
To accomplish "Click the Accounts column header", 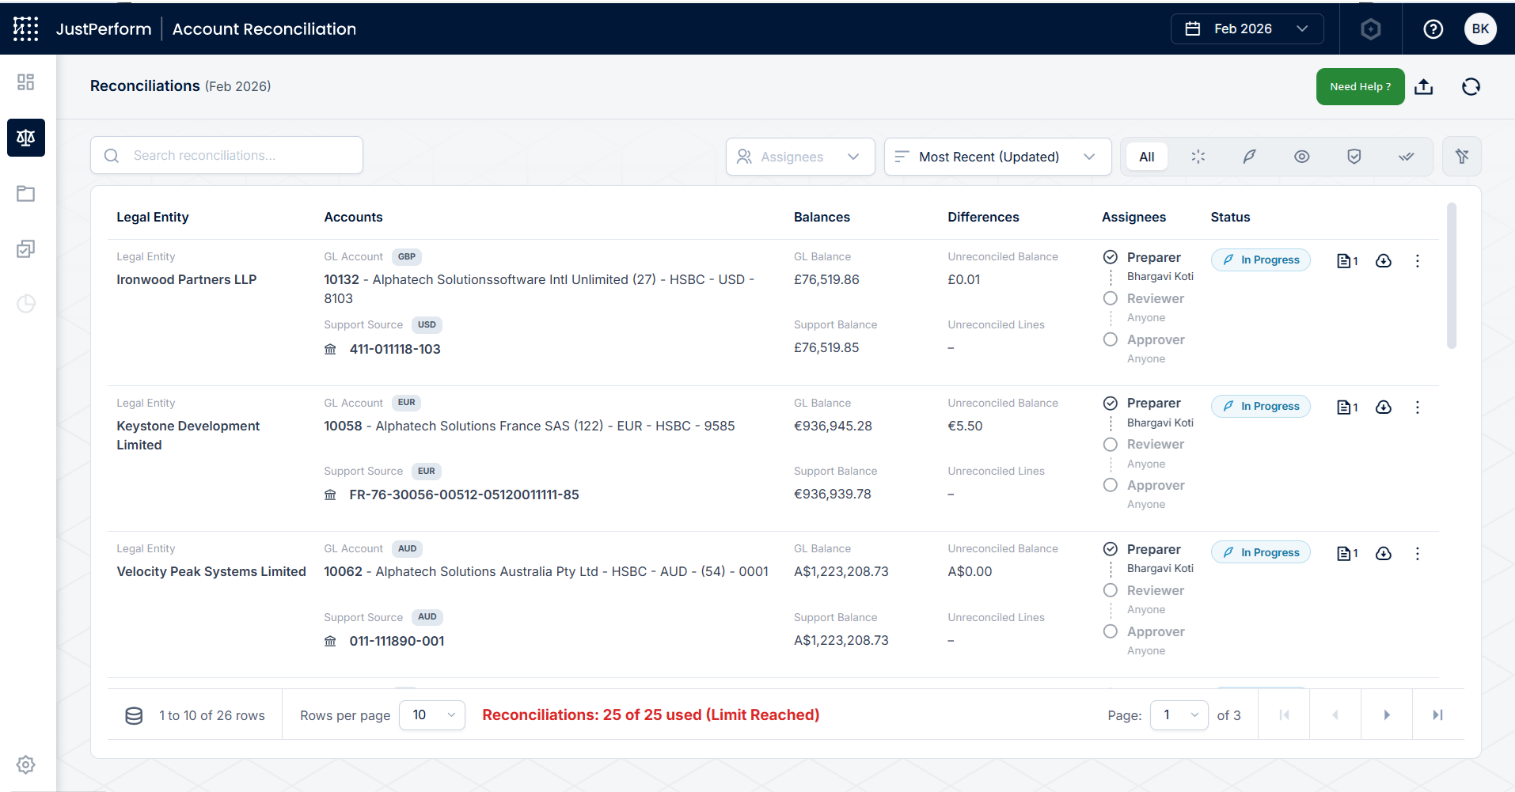I will click(x=353, y=217).
